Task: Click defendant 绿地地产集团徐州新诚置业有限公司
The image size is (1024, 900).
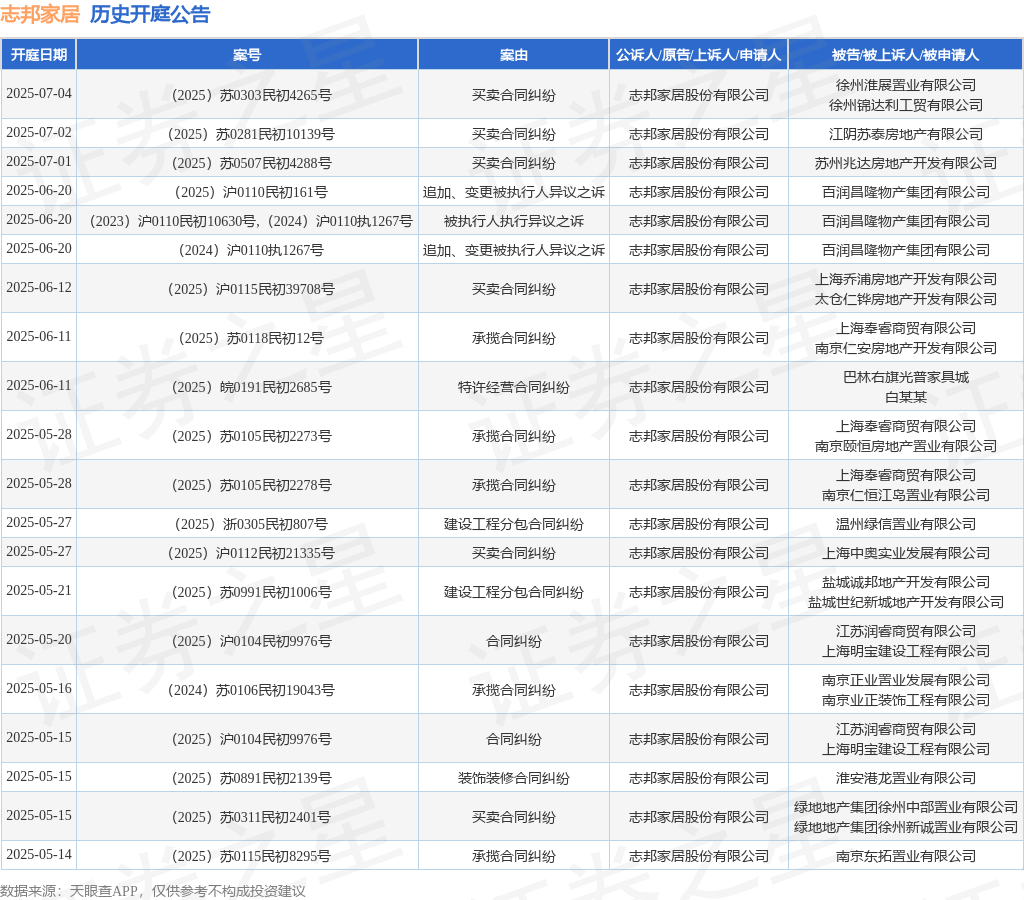Action: [x=905, y=827]
